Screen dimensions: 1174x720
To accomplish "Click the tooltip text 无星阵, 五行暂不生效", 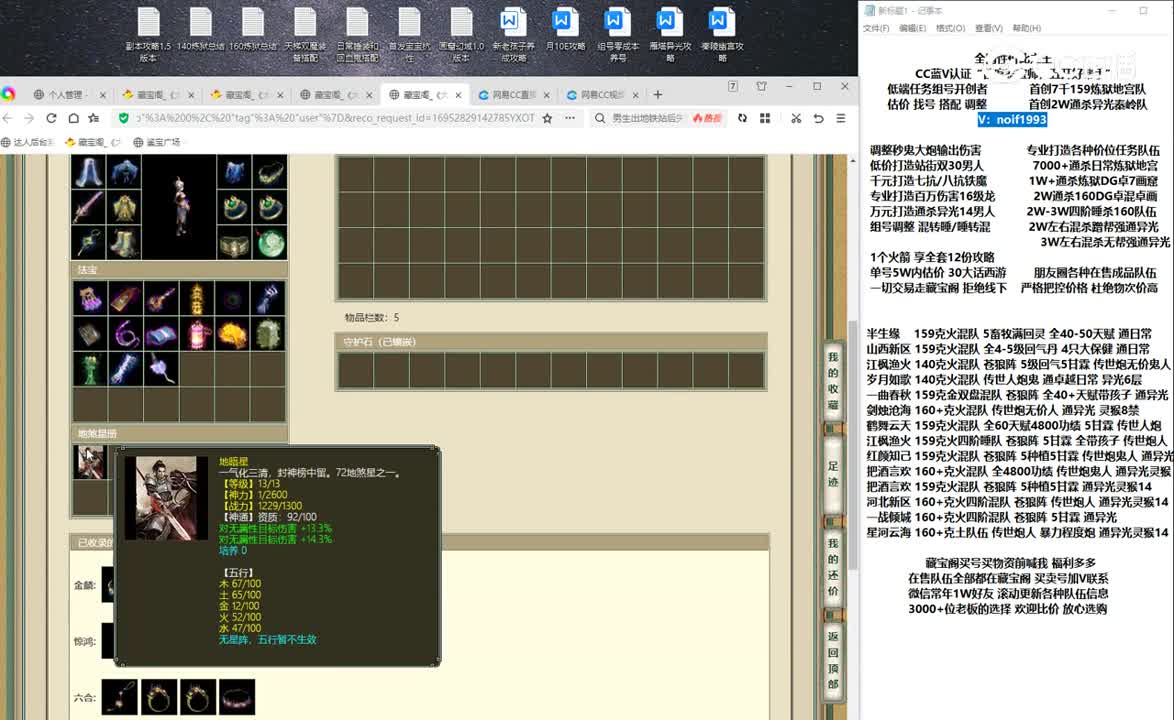I will [267, 640].
